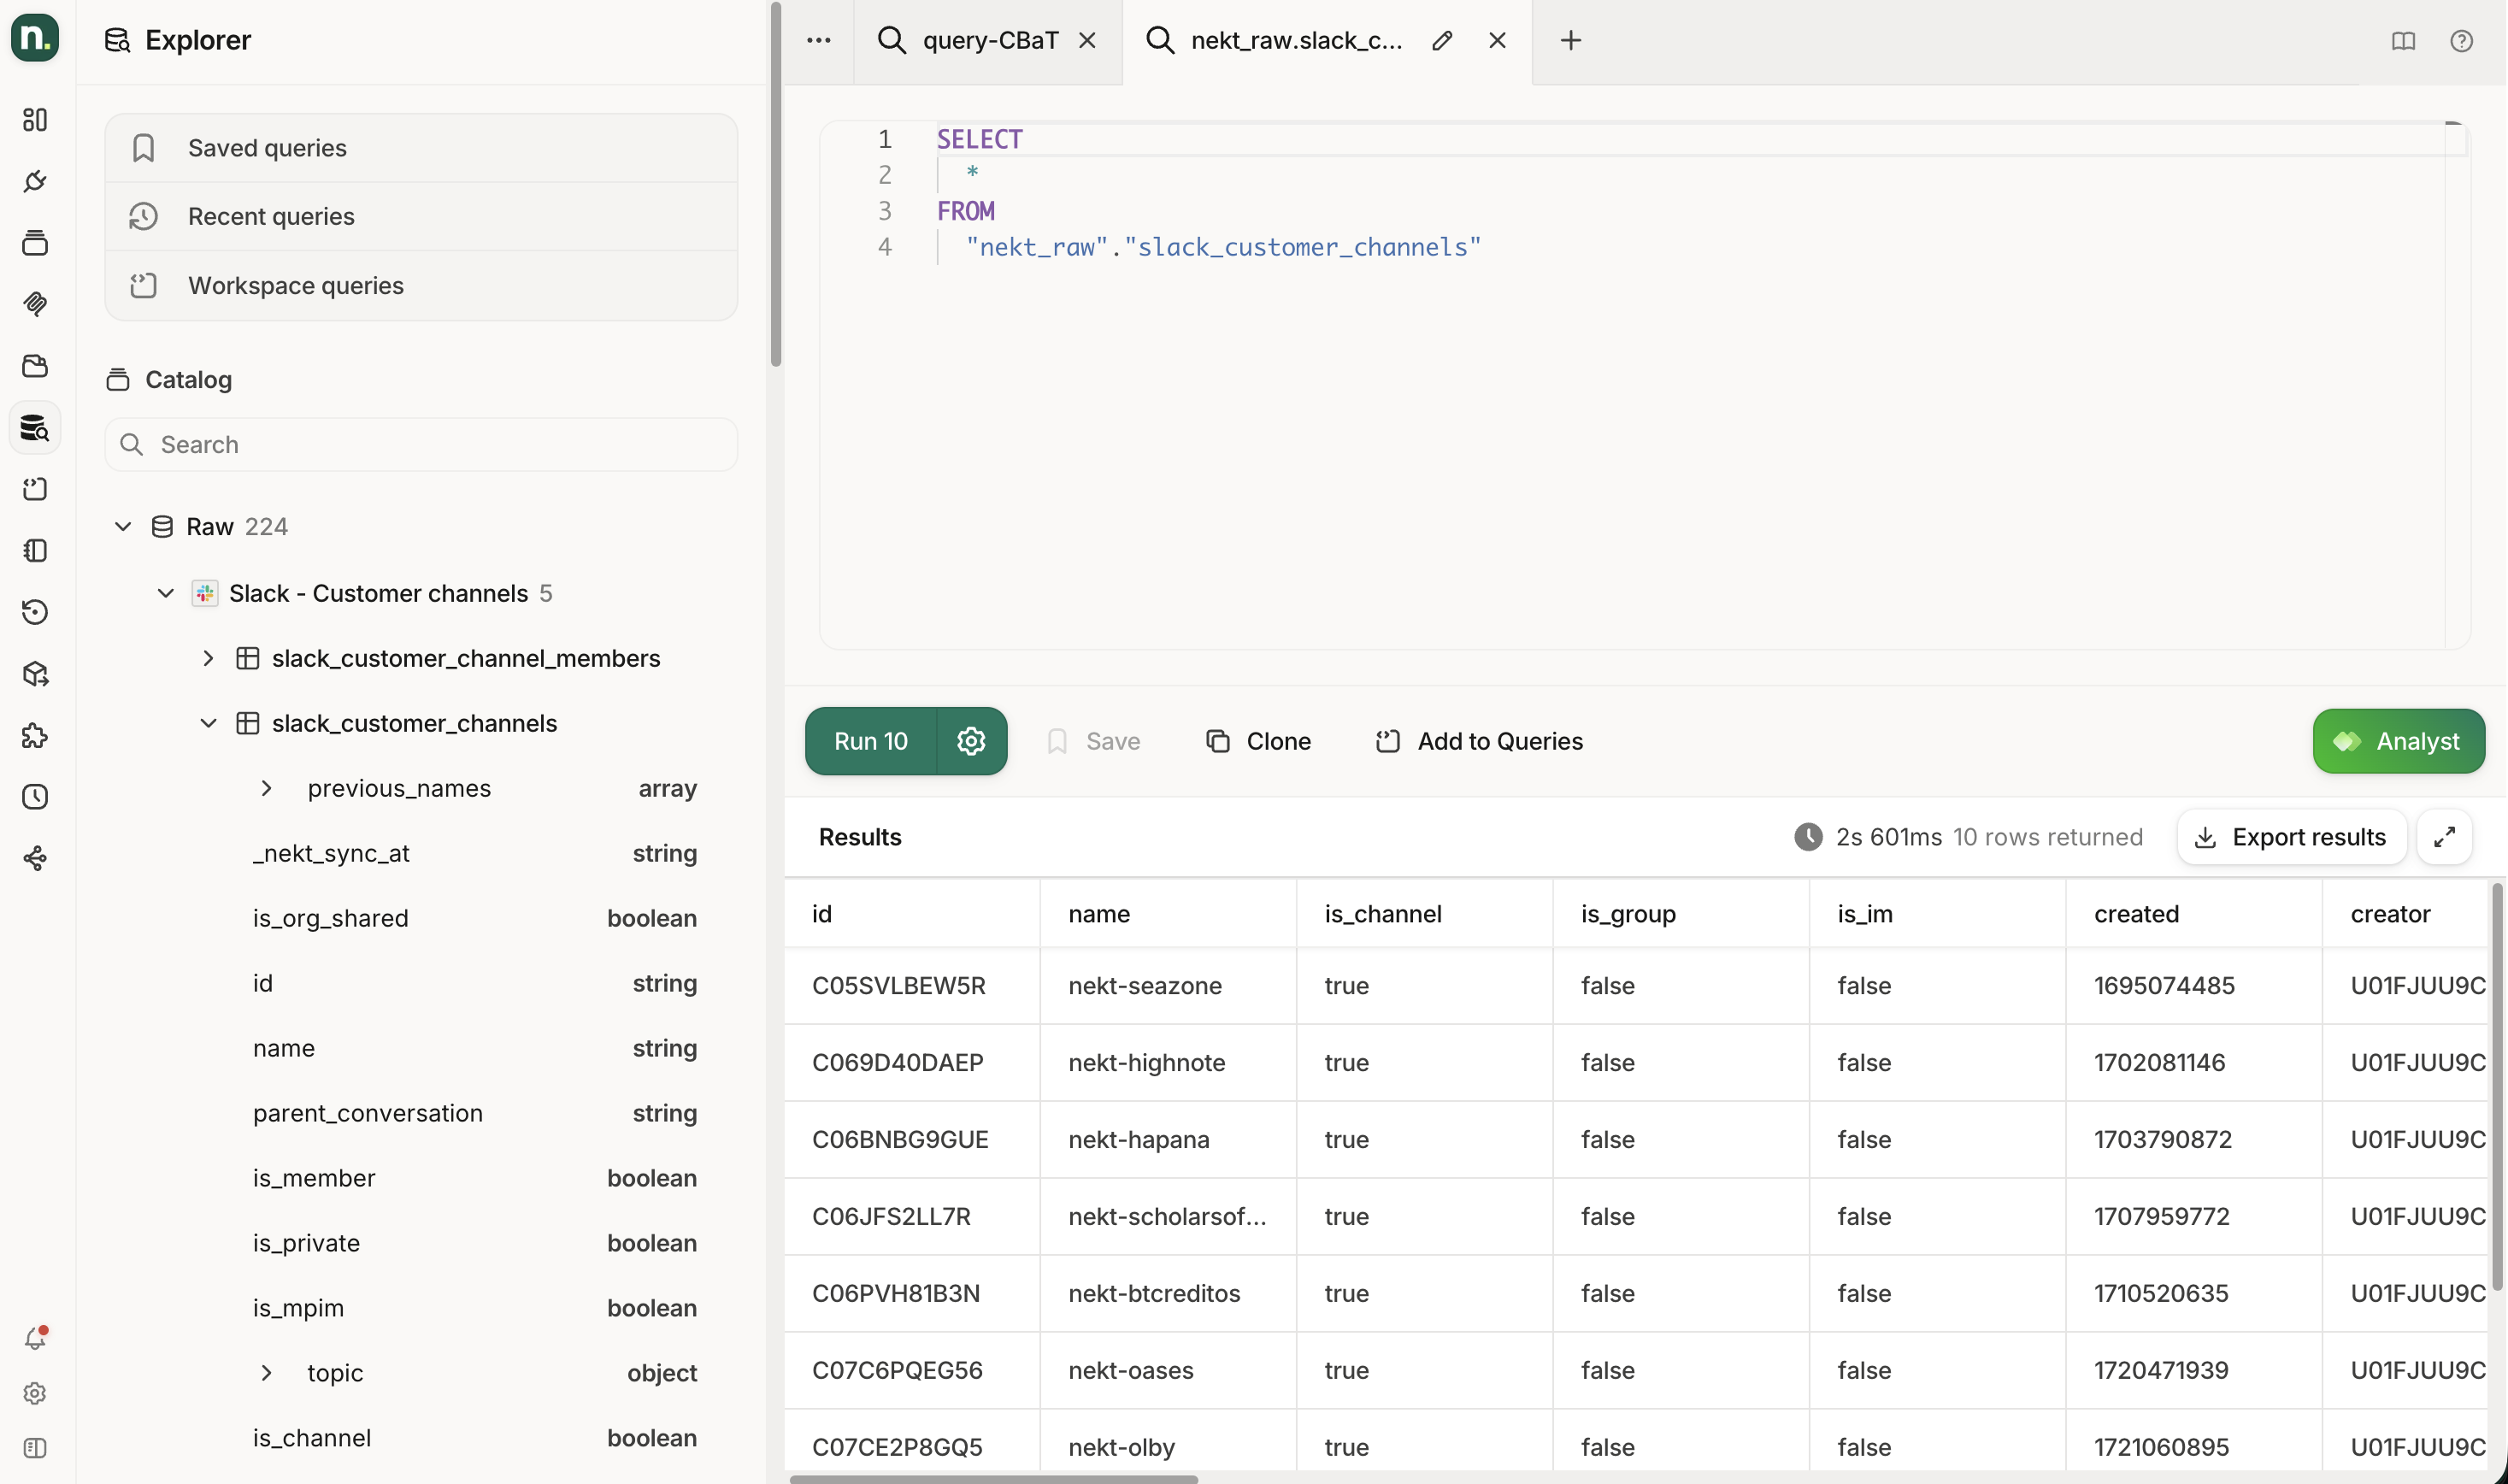Open the Analyst assistant
This screenshot has width=2508, height=1484.
pos(2398,741)
